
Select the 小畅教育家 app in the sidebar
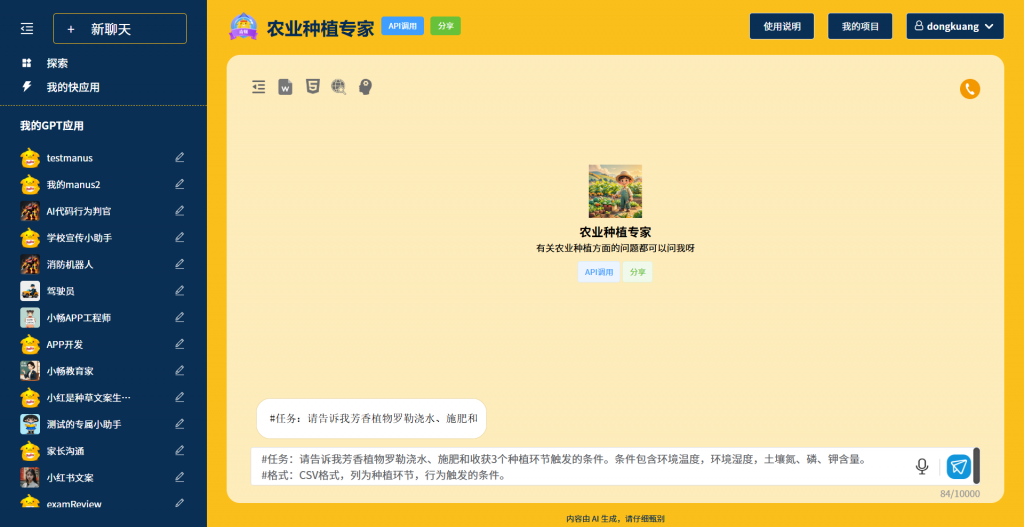[70, 371]
